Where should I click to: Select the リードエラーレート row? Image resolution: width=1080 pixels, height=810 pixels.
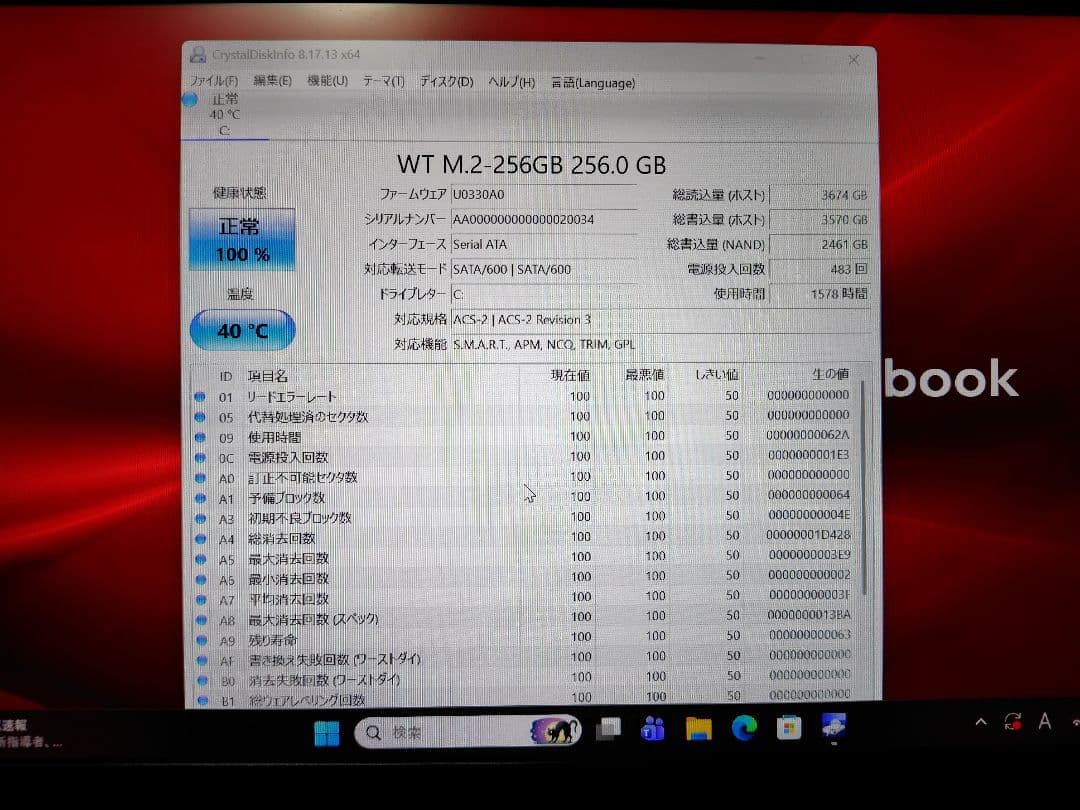[525, 397]
